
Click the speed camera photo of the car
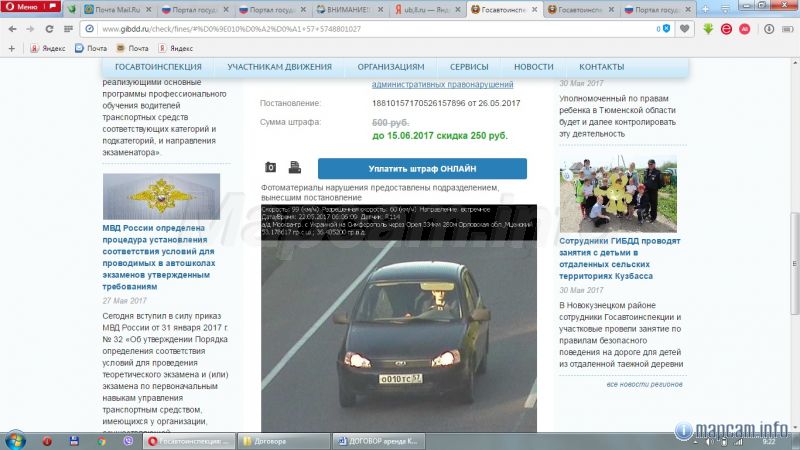click(400, 318)
